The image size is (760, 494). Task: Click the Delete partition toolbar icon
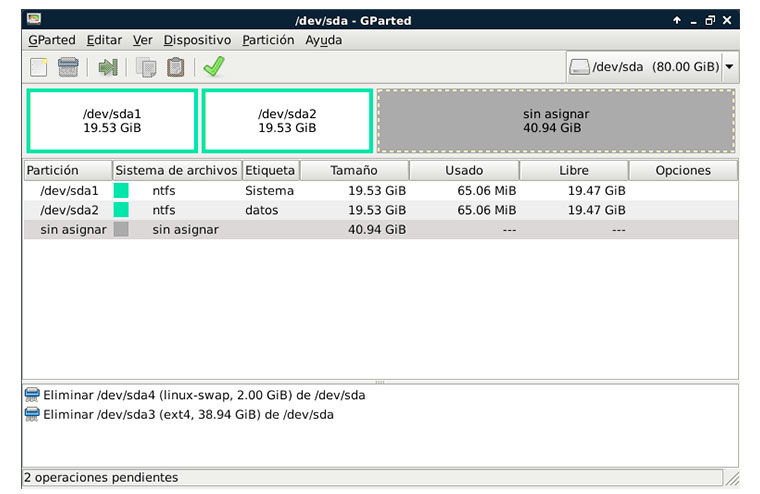click(68, 67)
